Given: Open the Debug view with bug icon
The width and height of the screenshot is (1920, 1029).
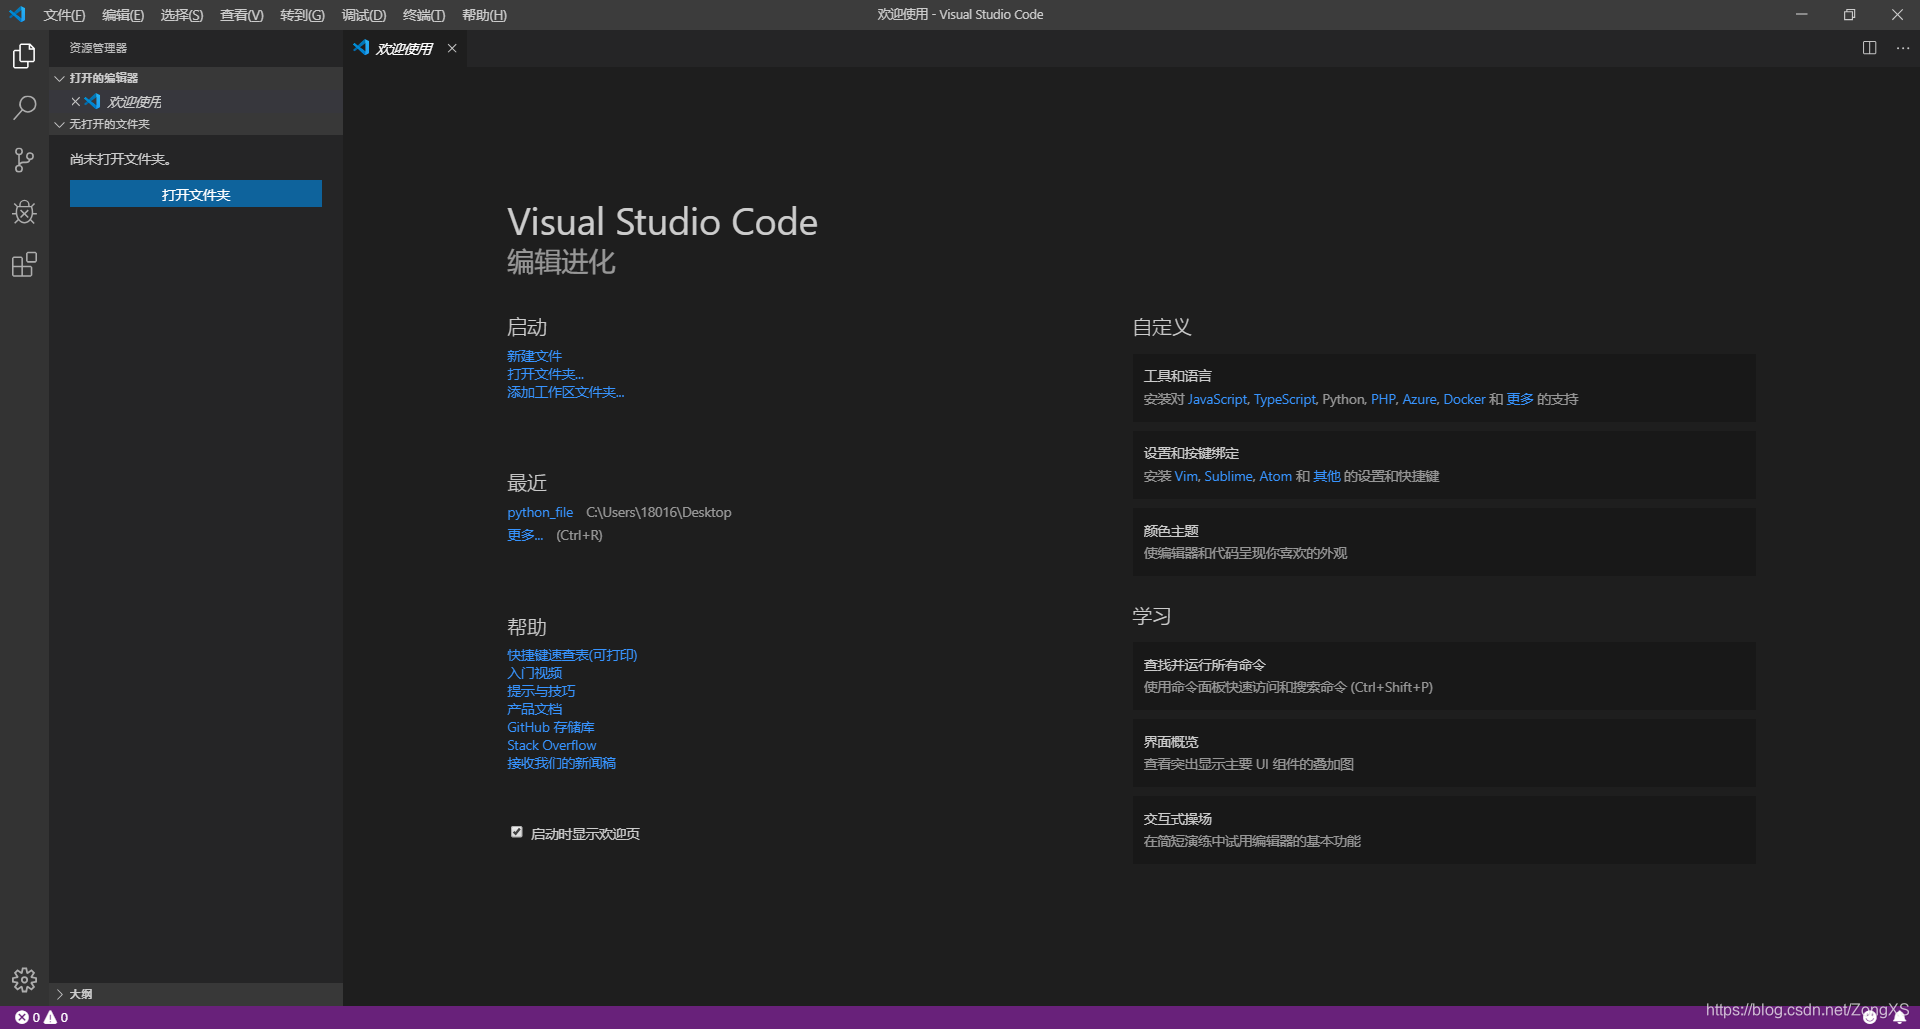Looking at the screenshot, I should point(24,212).
